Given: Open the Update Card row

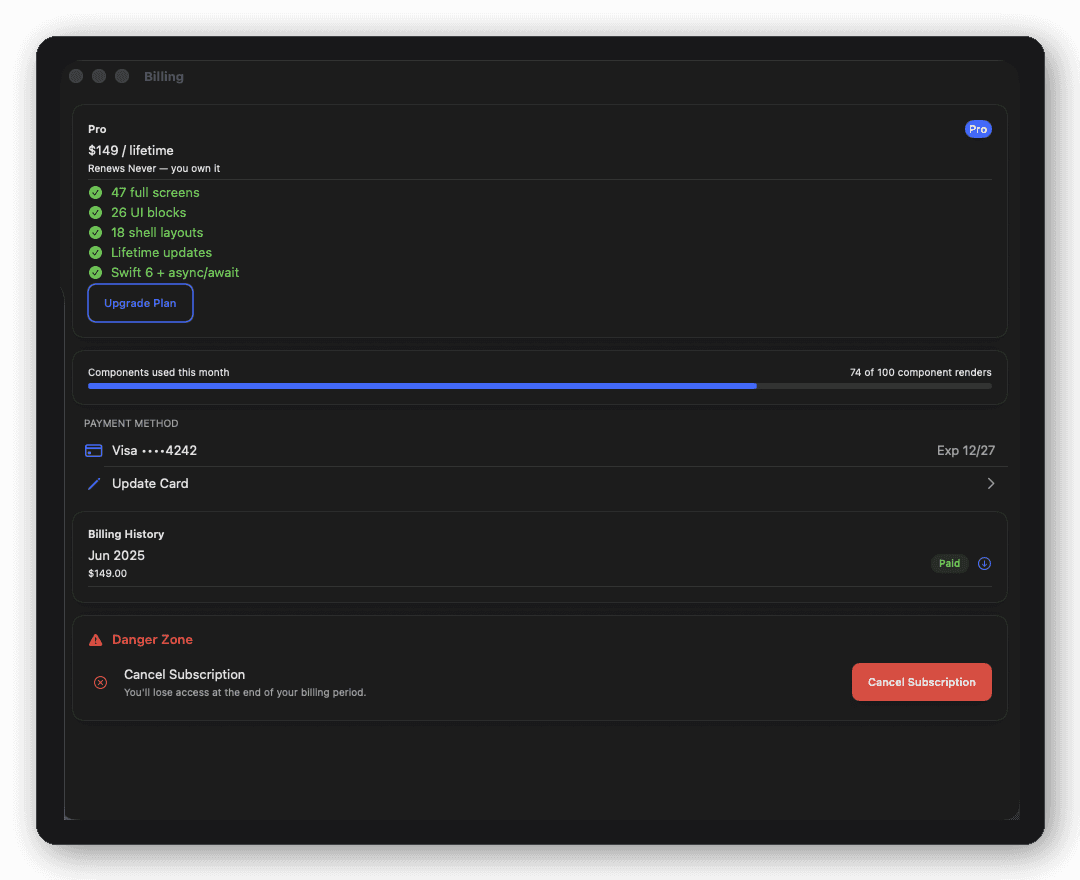Looking at the screenshot, I should (x=539, y=483).
